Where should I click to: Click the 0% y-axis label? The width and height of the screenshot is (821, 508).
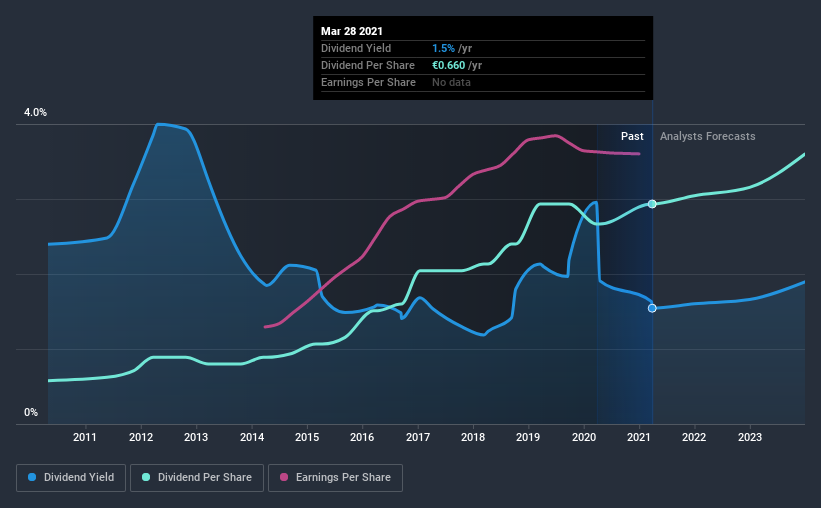31,412
